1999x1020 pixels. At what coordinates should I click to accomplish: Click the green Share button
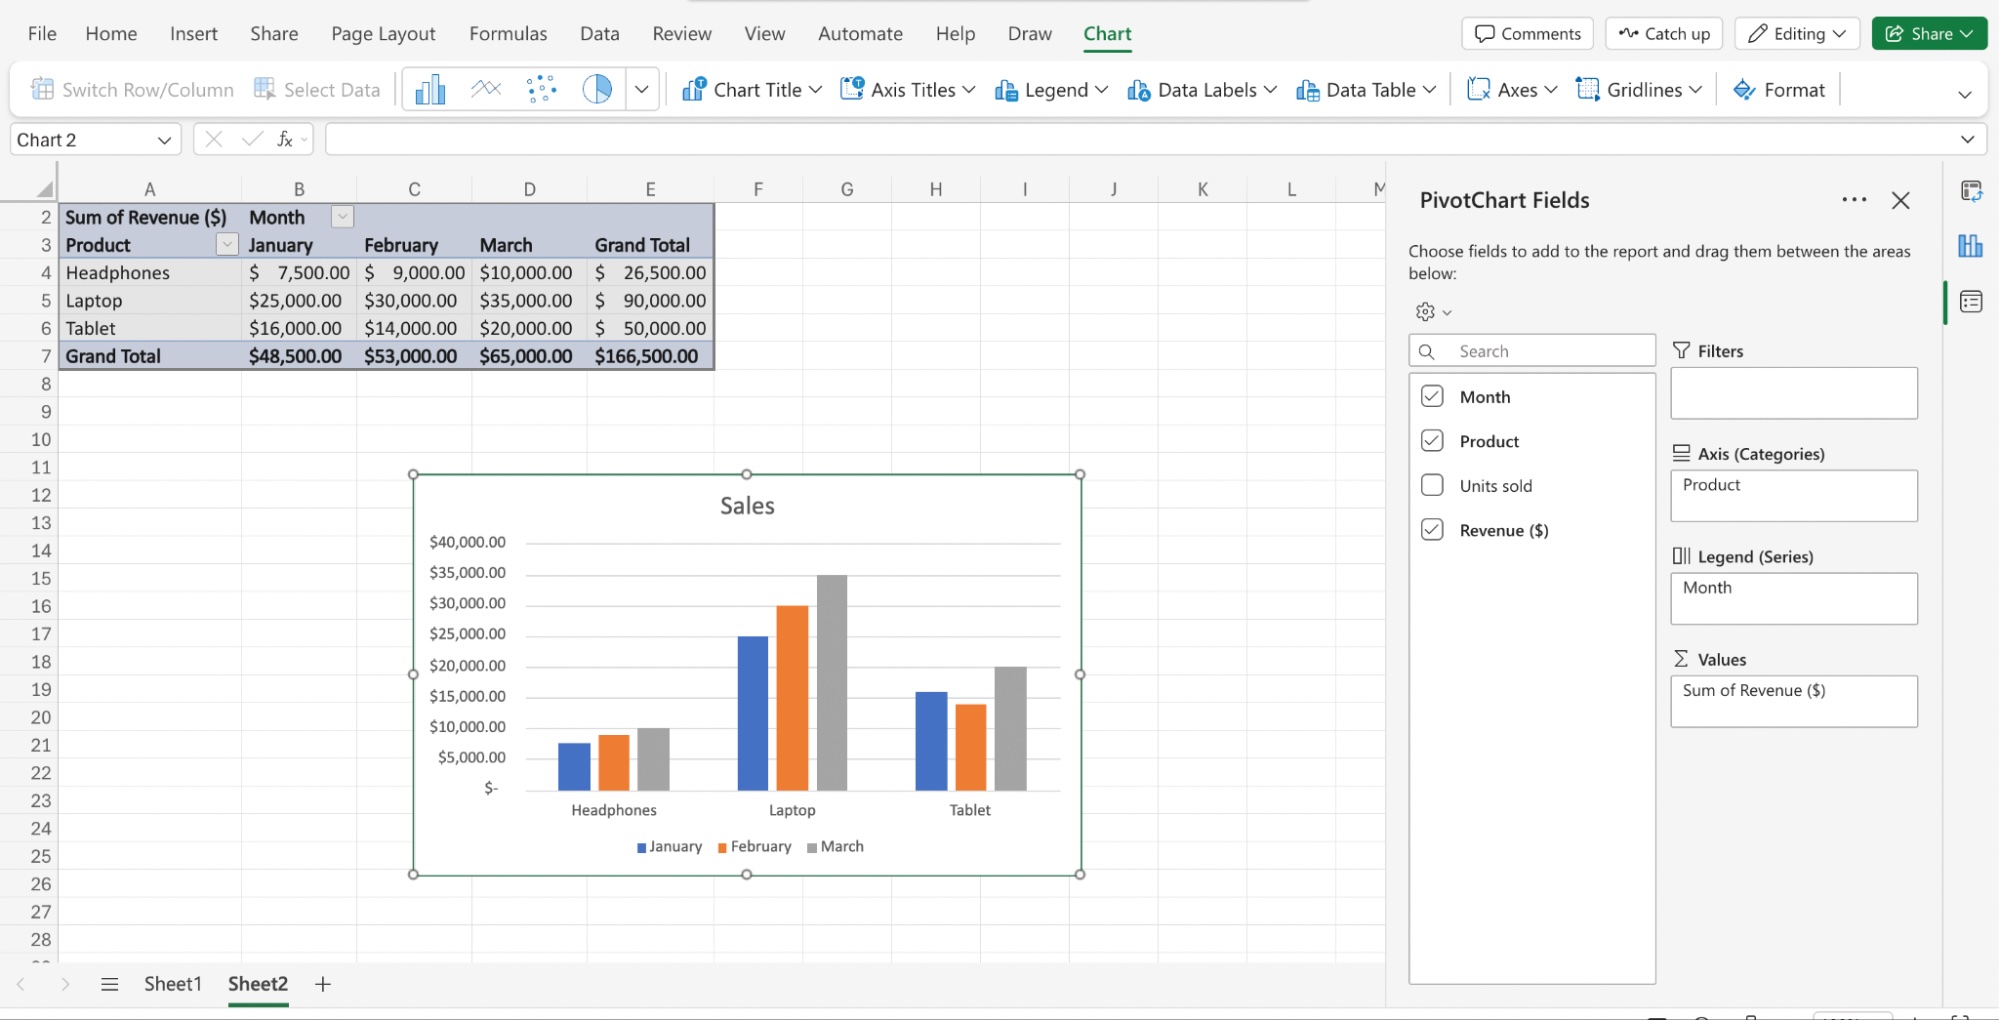tap(1929, 34)
